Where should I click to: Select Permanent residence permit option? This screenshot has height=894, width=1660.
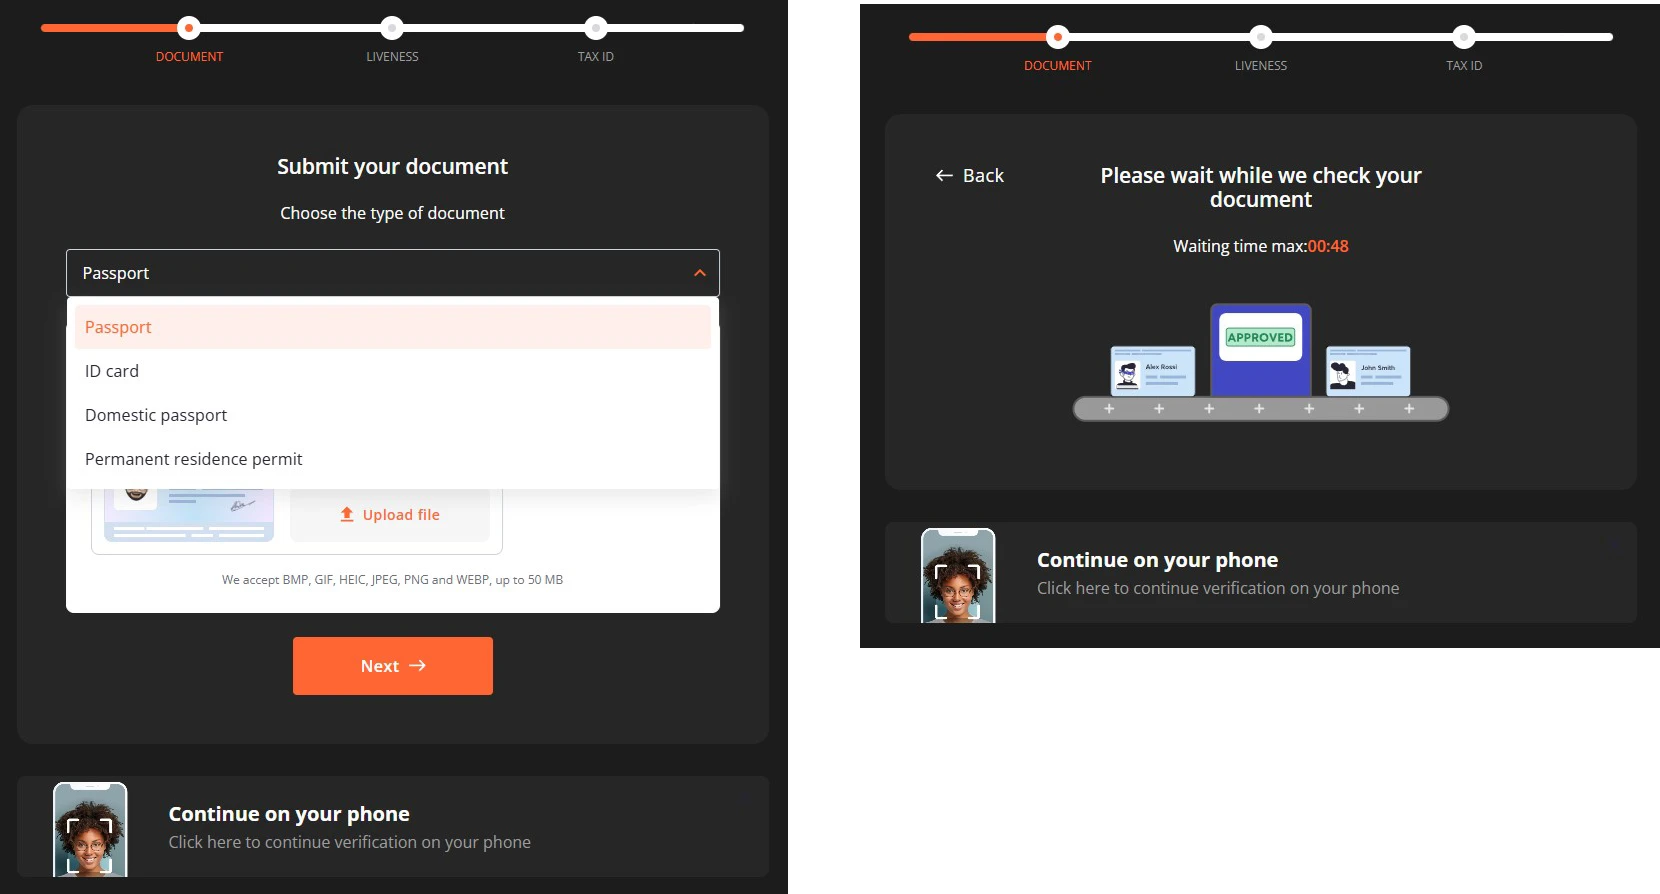pos(194,459)
